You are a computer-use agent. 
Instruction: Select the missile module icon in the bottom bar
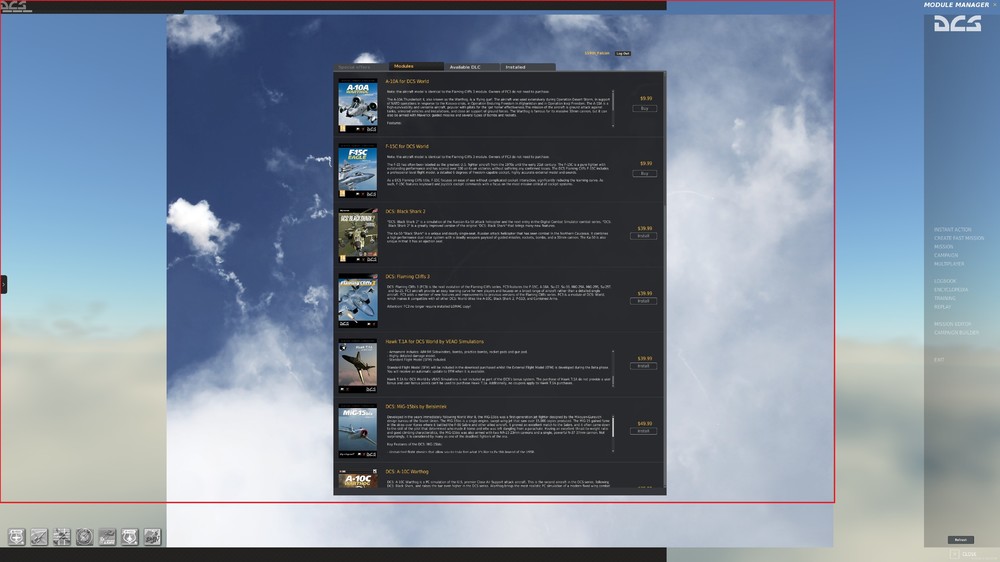39,537
